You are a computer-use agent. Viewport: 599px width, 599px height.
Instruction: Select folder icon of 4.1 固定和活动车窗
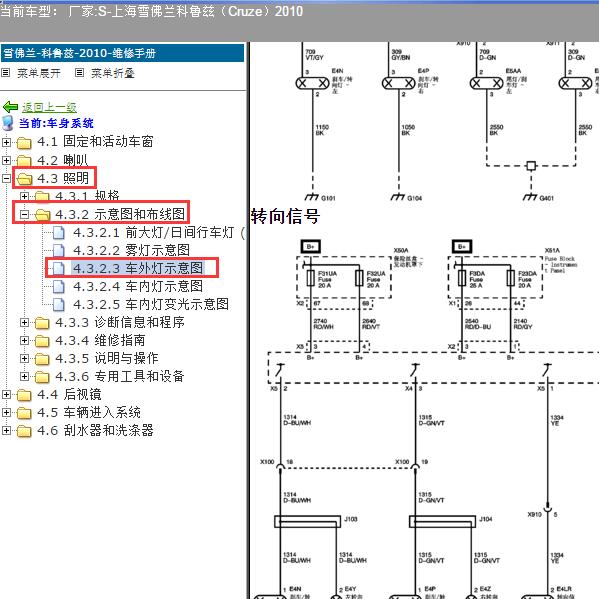pyautogui.click(x=24, y=143)
